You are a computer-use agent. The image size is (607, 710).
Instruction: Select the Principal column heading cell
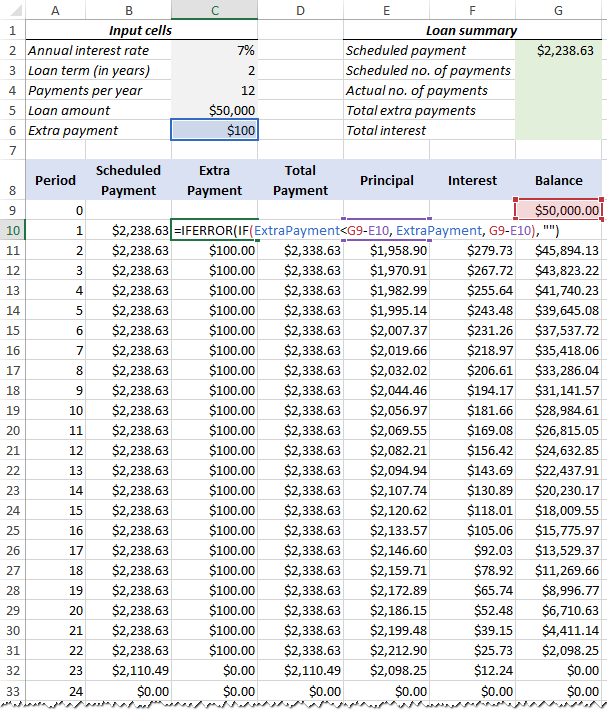click(386, 181)
